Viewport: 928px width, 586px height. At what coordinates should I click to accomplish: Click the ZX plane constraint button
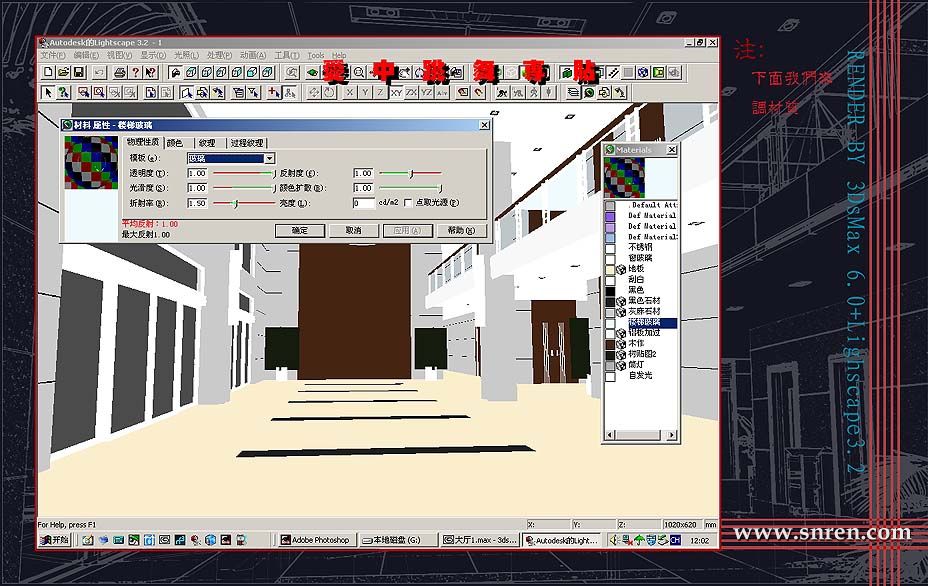click(411, 92)
